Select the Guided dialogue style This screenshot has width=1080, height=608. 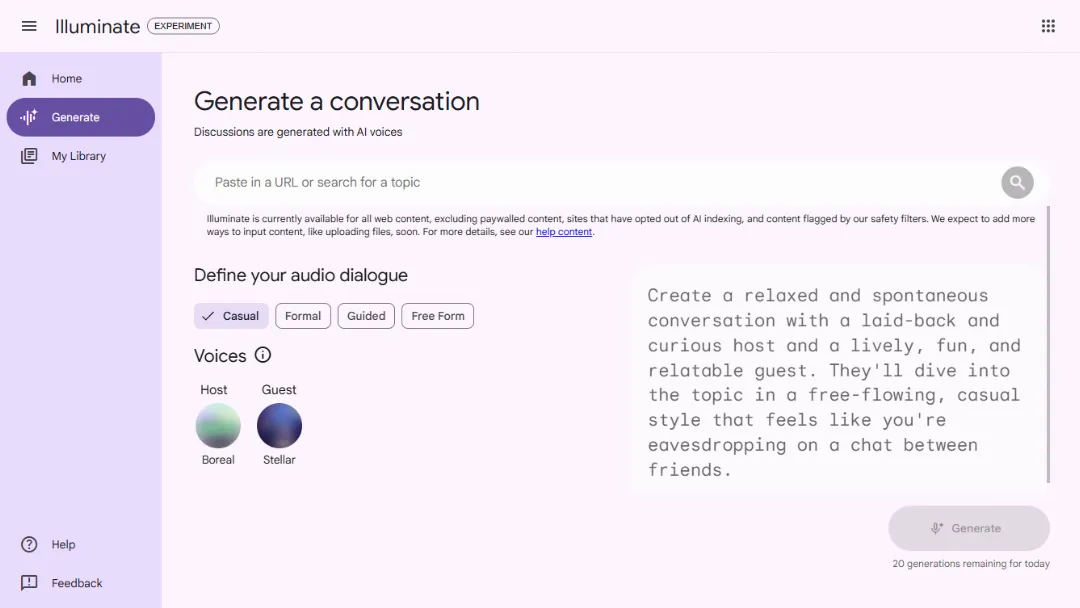pyautogui.click(x=366, y=316)
